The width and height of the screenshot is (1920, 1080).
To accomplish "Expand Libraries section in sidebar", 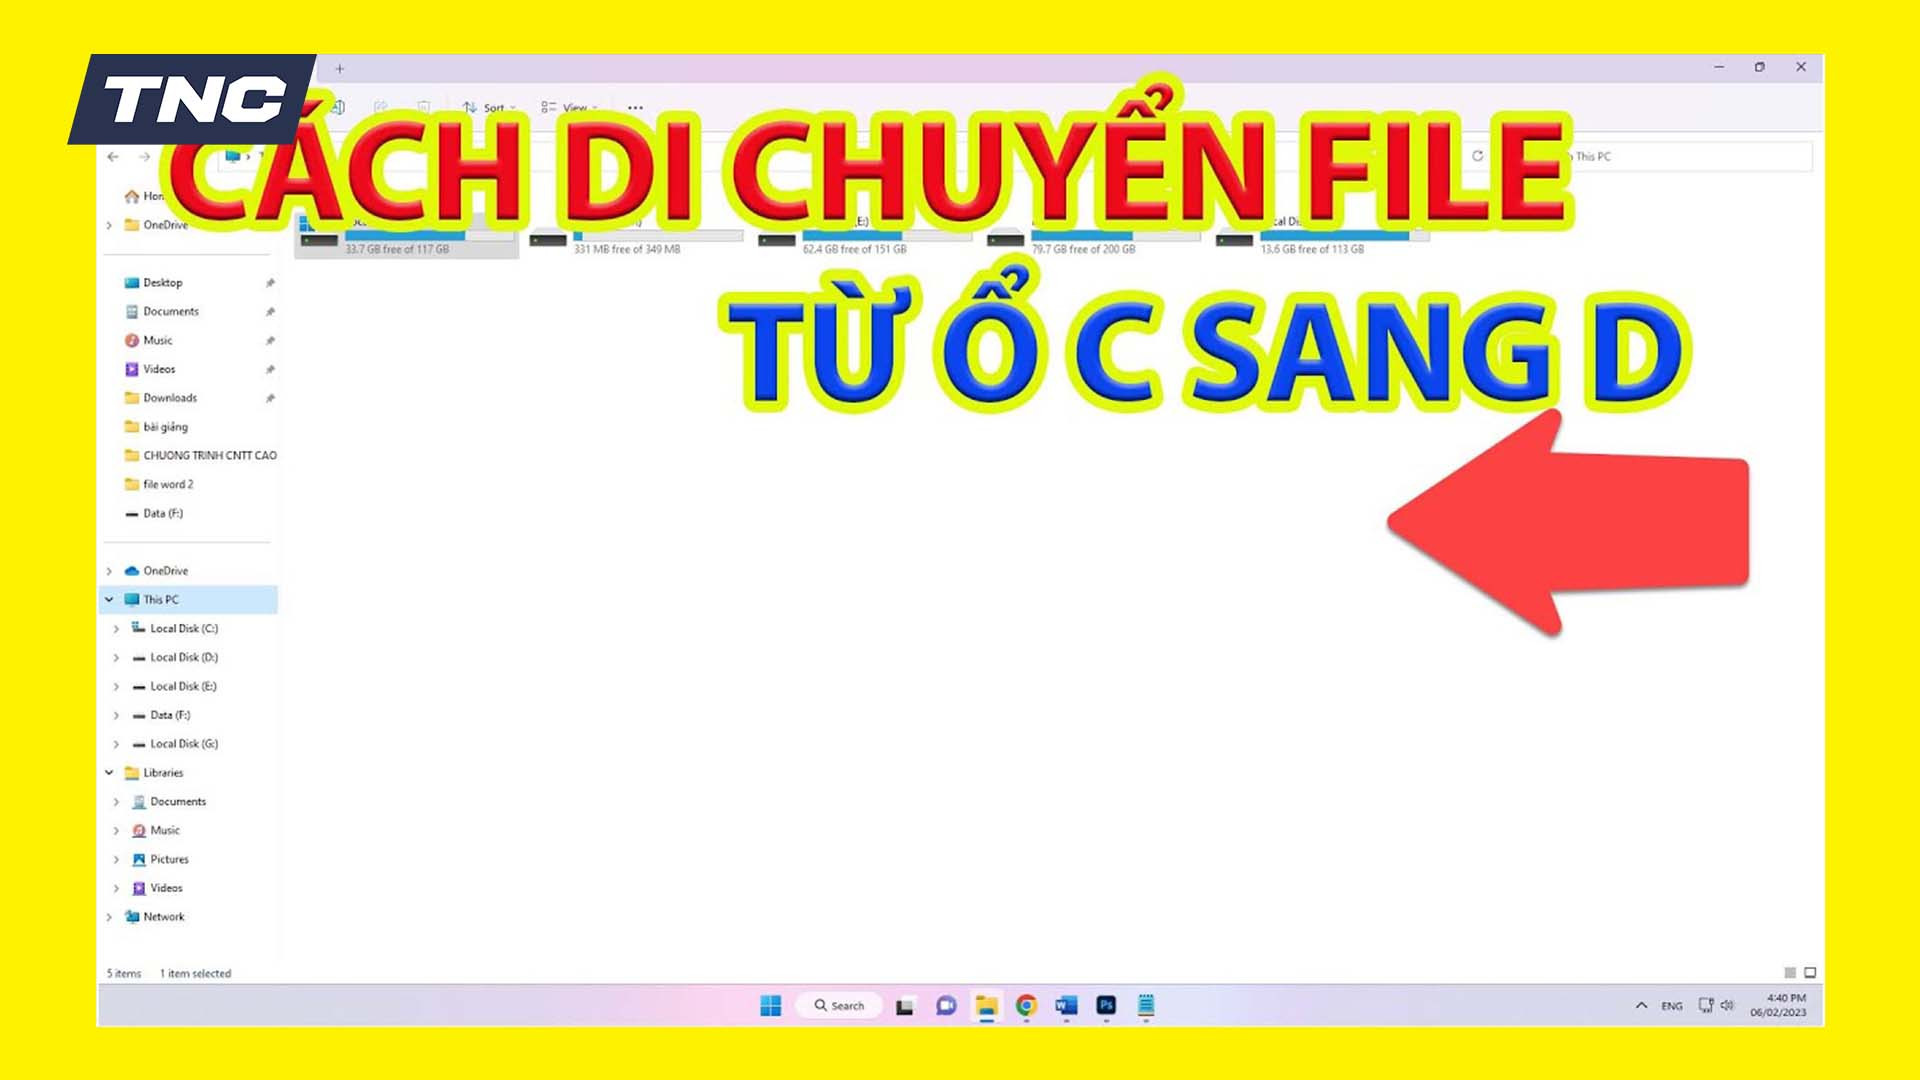I will (108, 773).
